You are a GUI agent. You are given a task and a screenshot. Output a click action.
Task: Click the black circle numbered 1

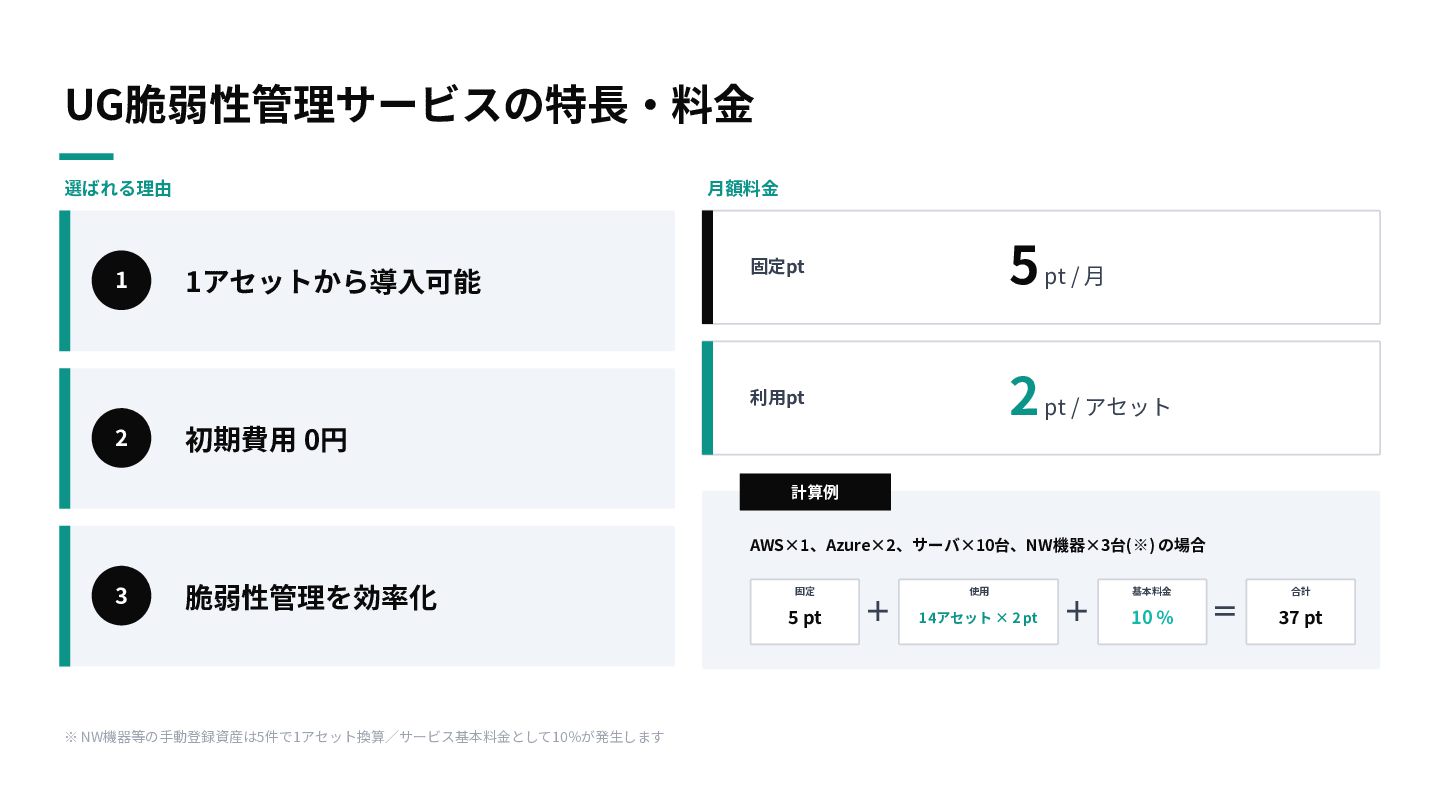click(121, 280)
